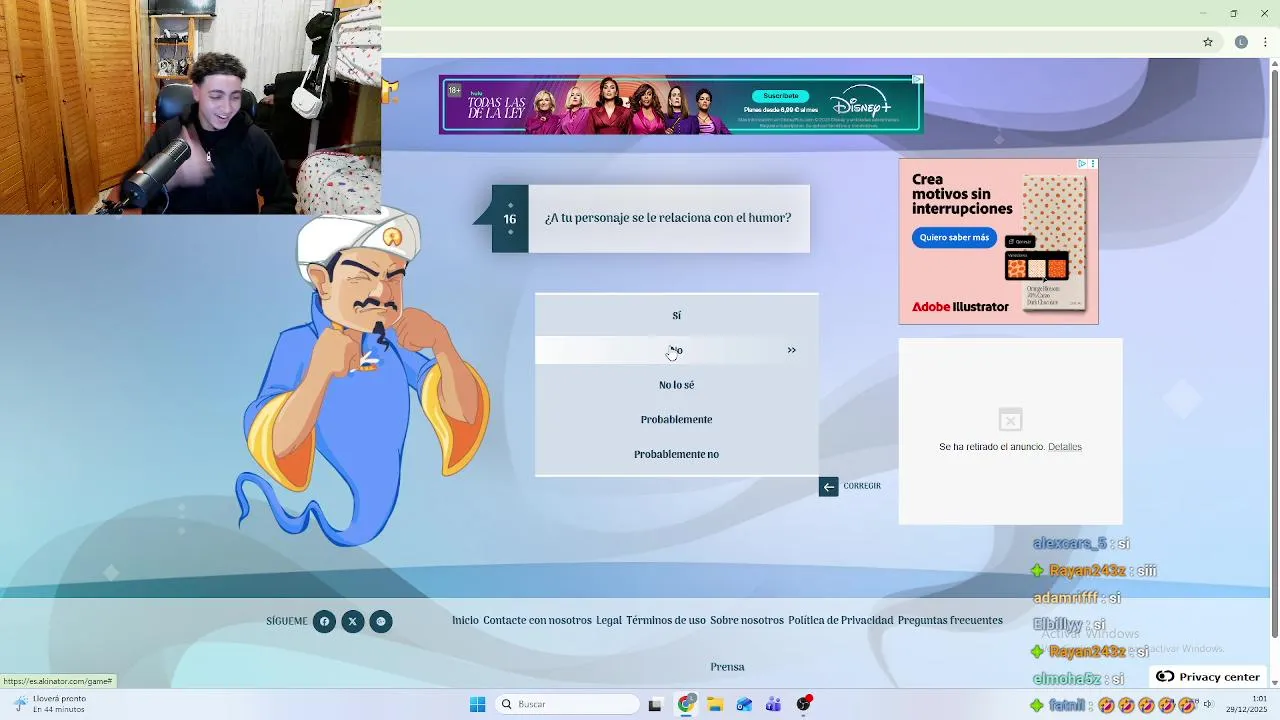
Task: Click the volume icon in system tray
Action: coord(1207,704)
